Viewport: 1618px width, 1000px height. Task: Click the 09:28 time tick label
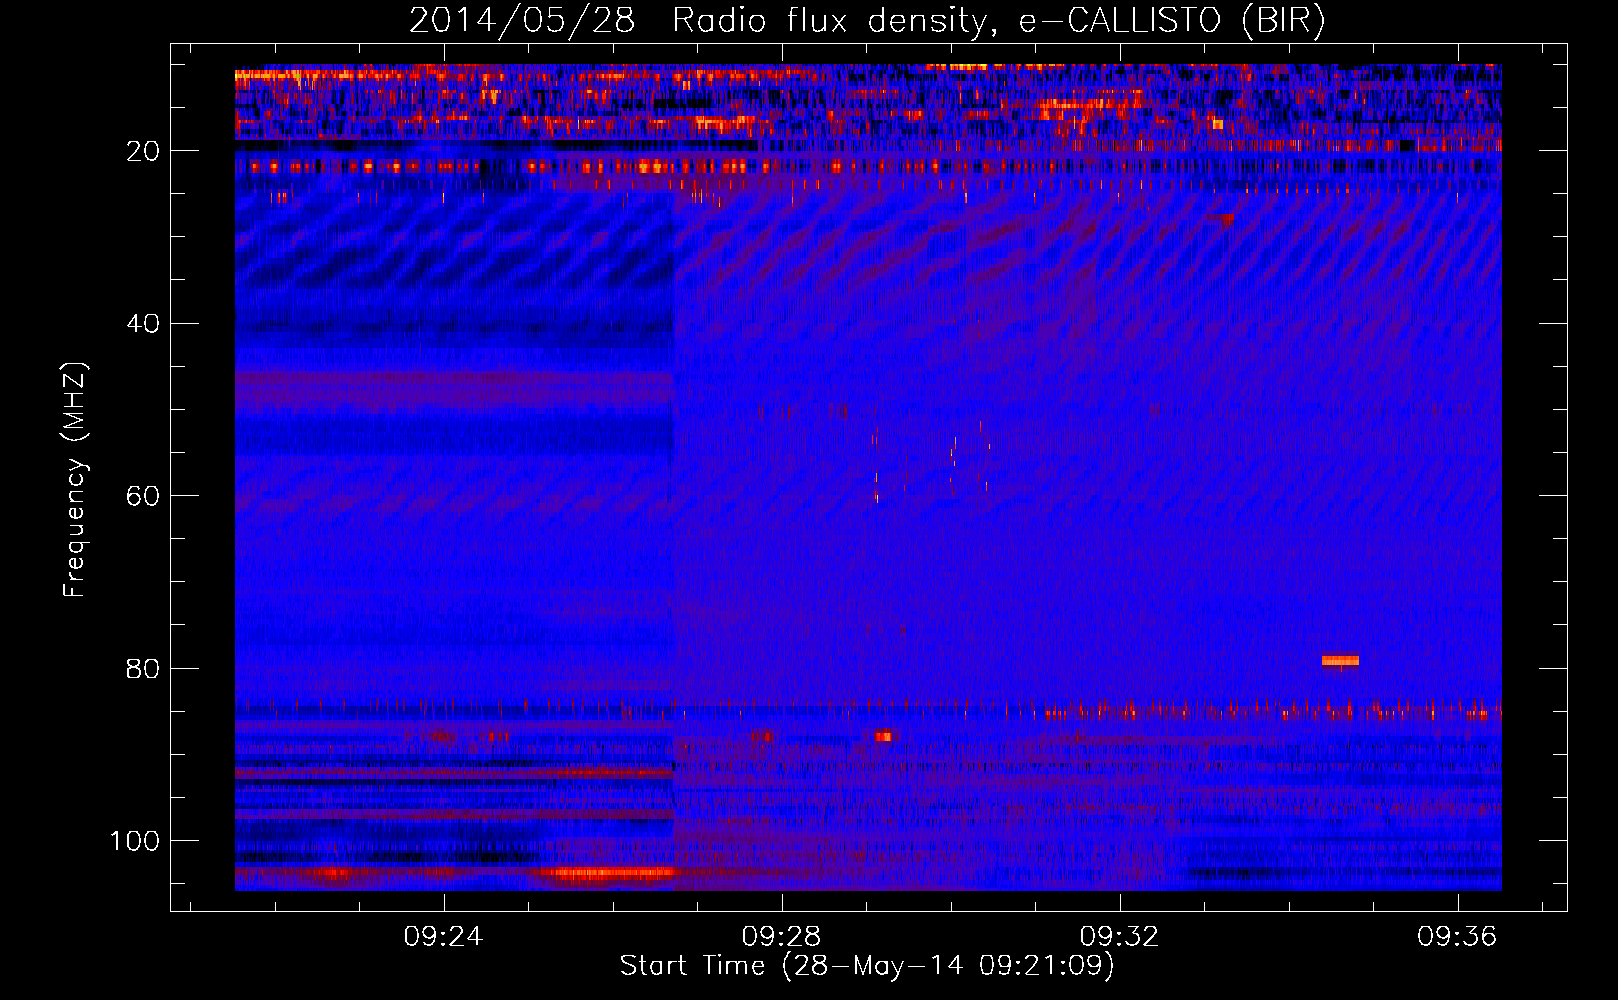point(781,937)
